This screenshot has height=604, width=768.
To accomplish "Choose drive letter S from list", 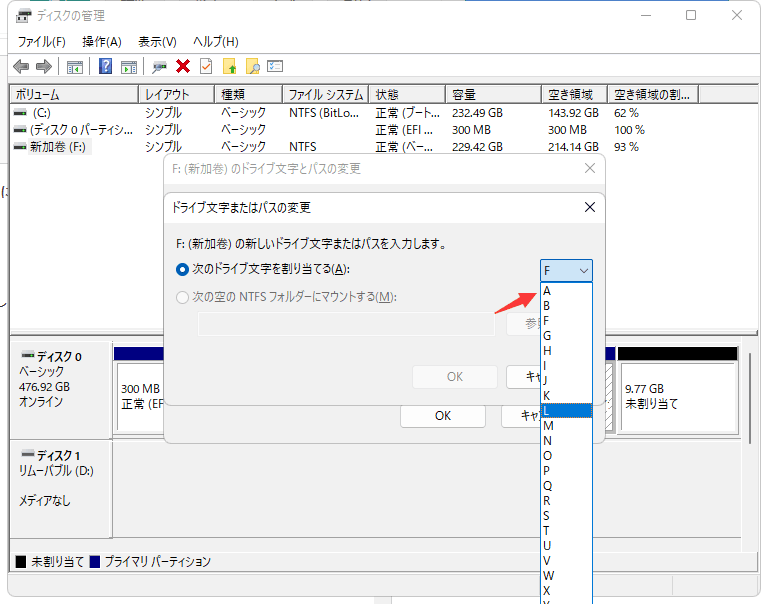I will tap(566, 516).
